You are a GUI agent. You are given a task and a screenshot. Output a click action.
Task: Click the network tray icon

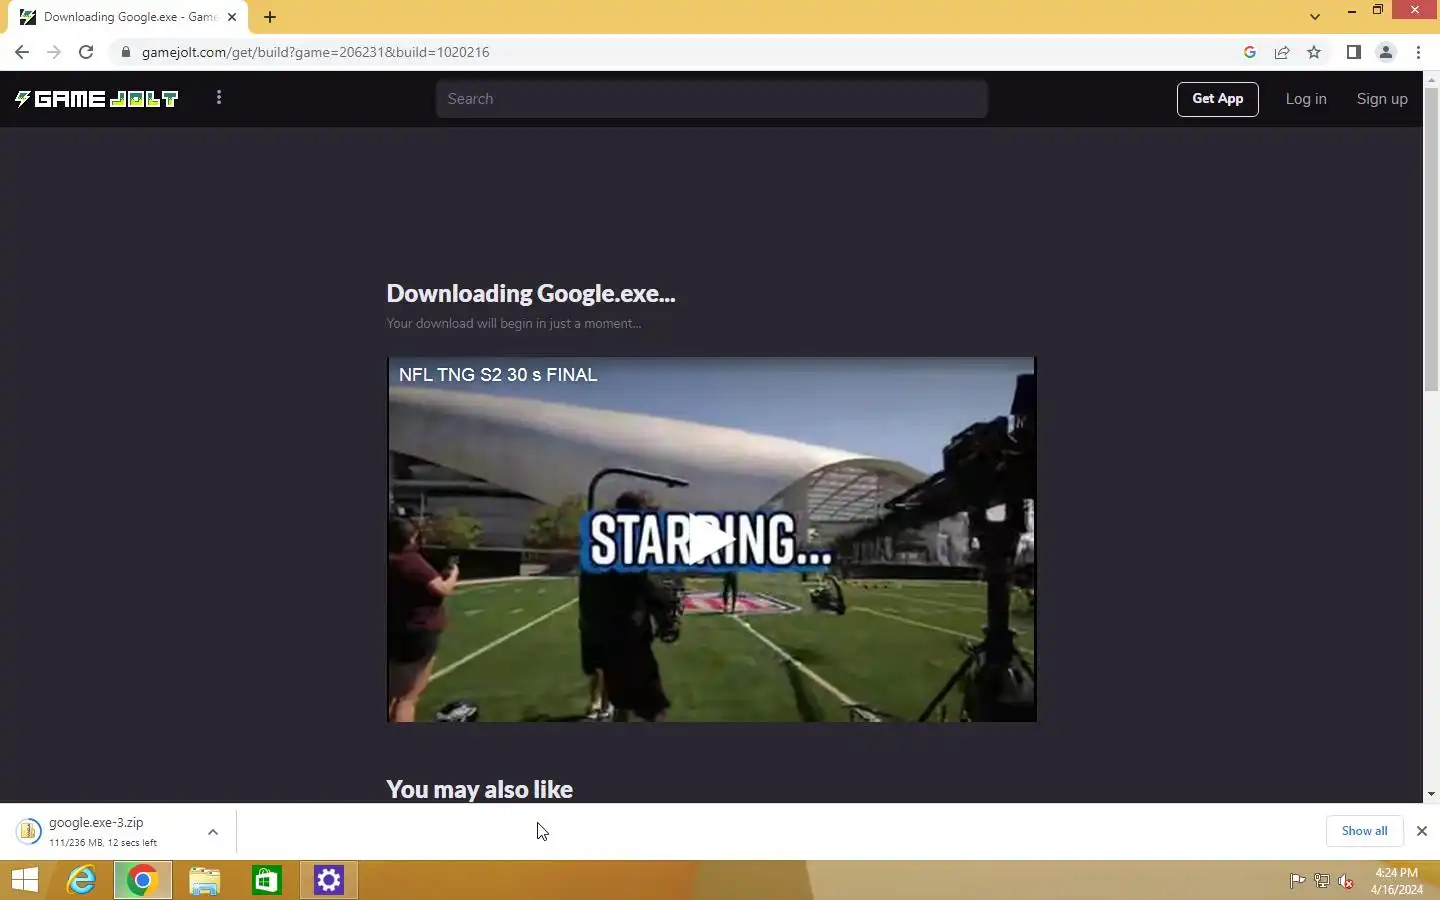1321,881
